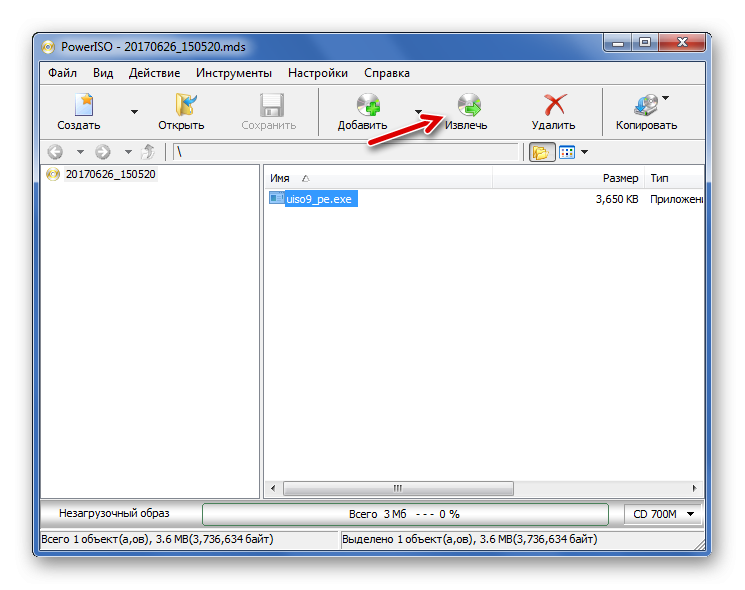Select the 20170626_150520 tree node
Screen dimensions: 745x590
[109, 174]
